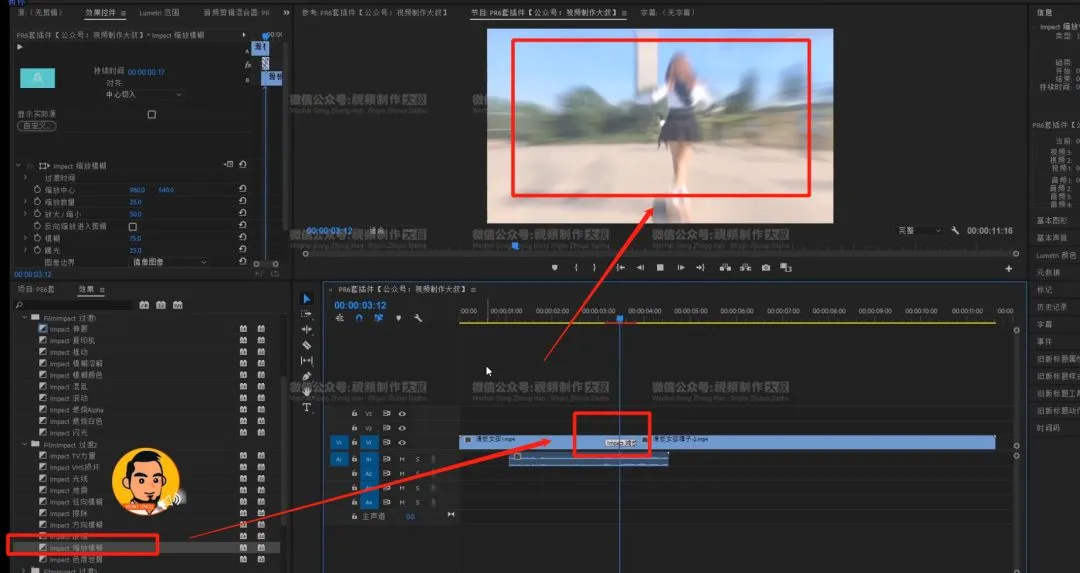
Task: Hide the V1 track with eye icon
Action: [x=402, y=442]
